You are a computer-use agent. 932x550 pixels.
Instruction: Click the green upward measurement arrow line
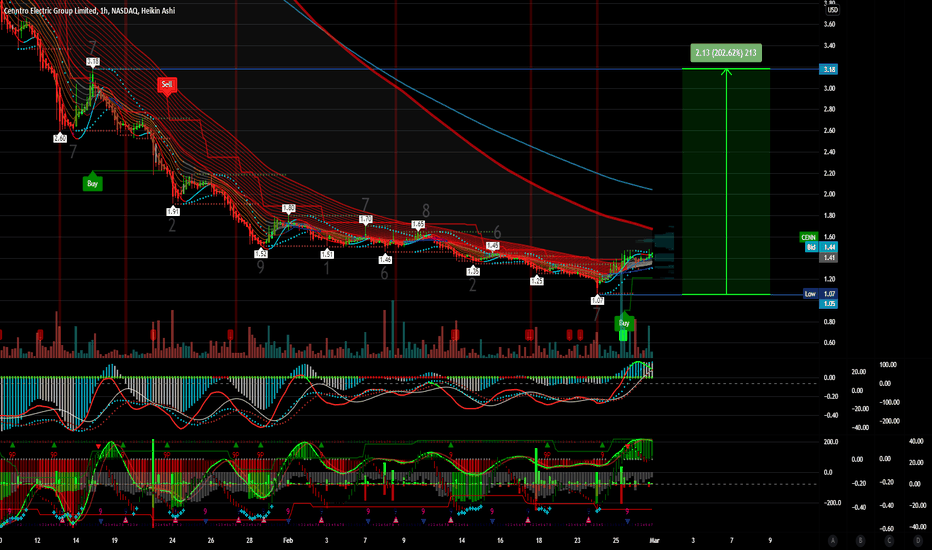tap(726, 181)
